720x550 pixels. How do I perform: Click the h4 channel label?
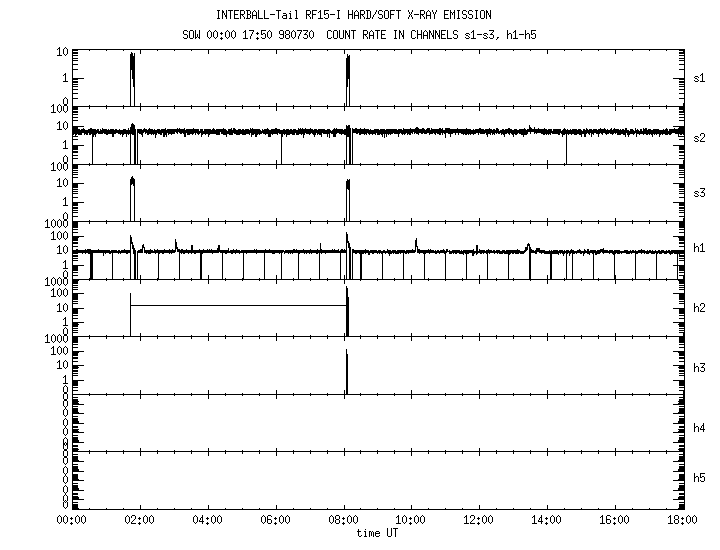[x=700, y=428]
